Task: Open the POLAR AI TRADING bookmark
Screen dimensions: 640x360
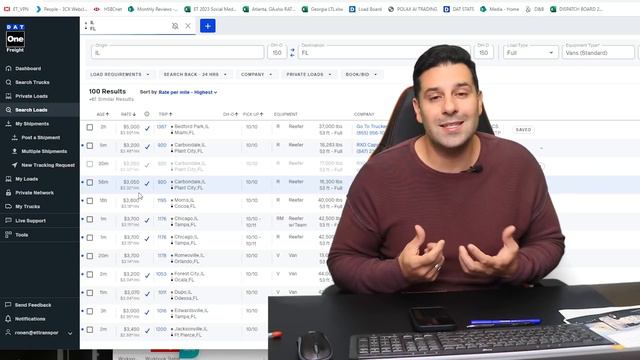Action: click(x=412, y=9)
